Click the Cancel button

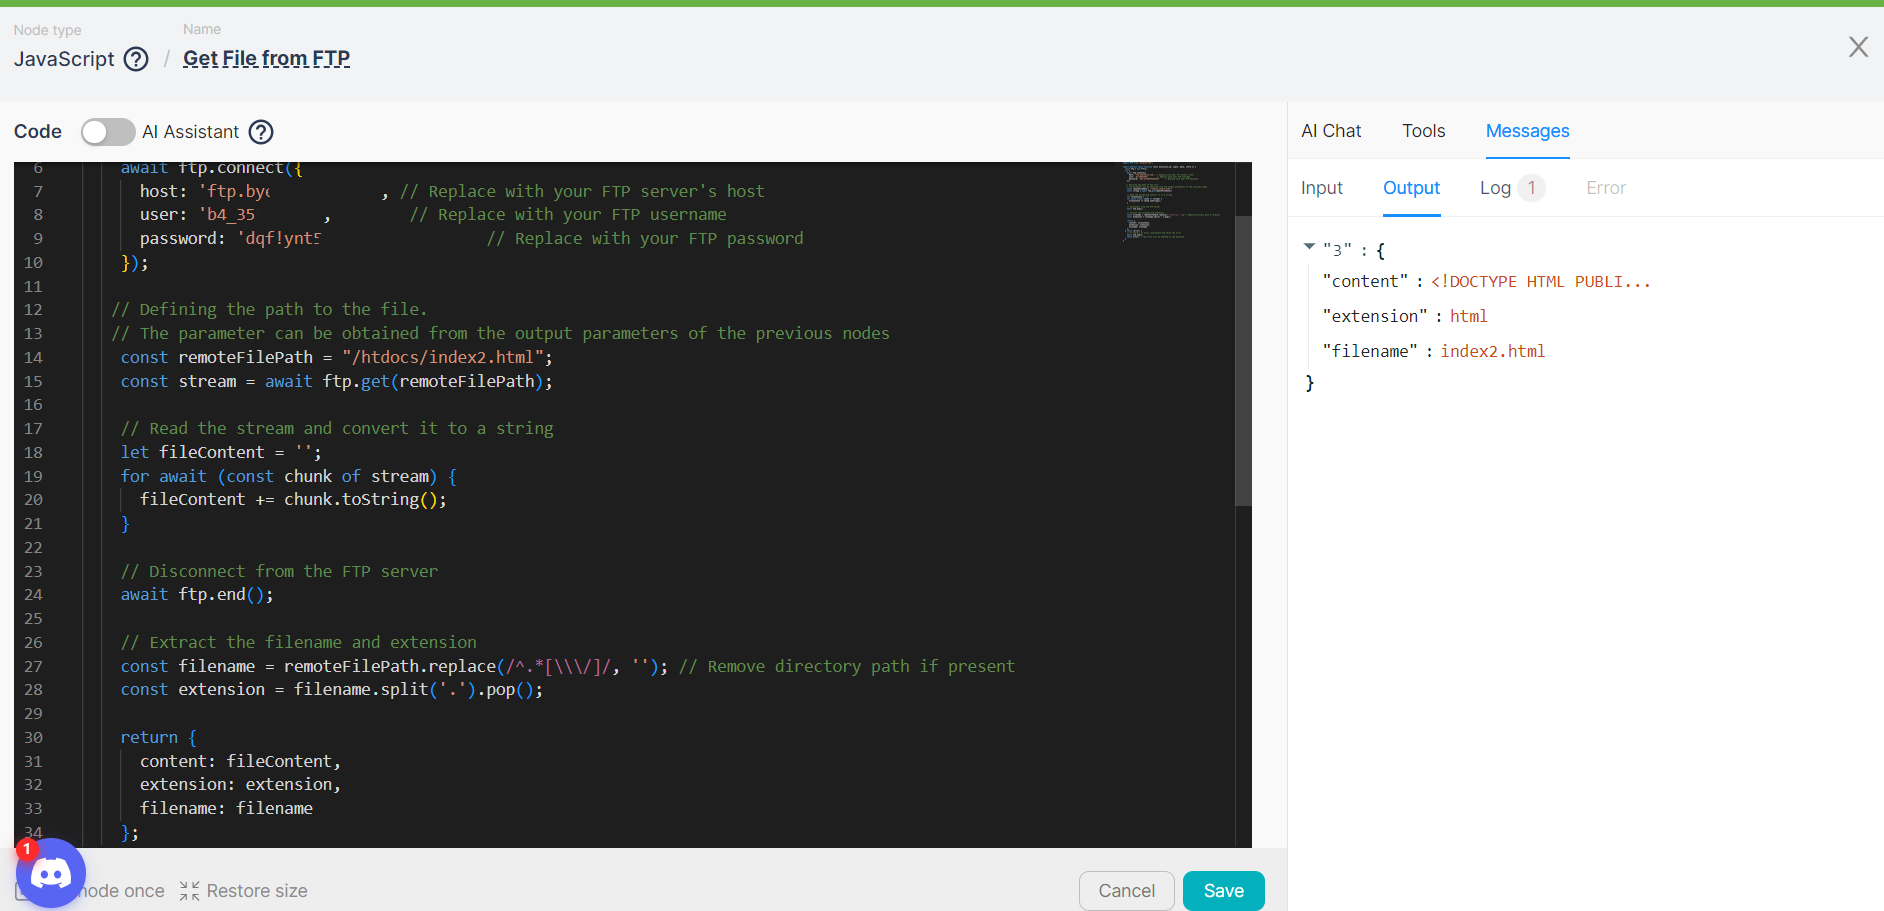tap(1126, 891)
